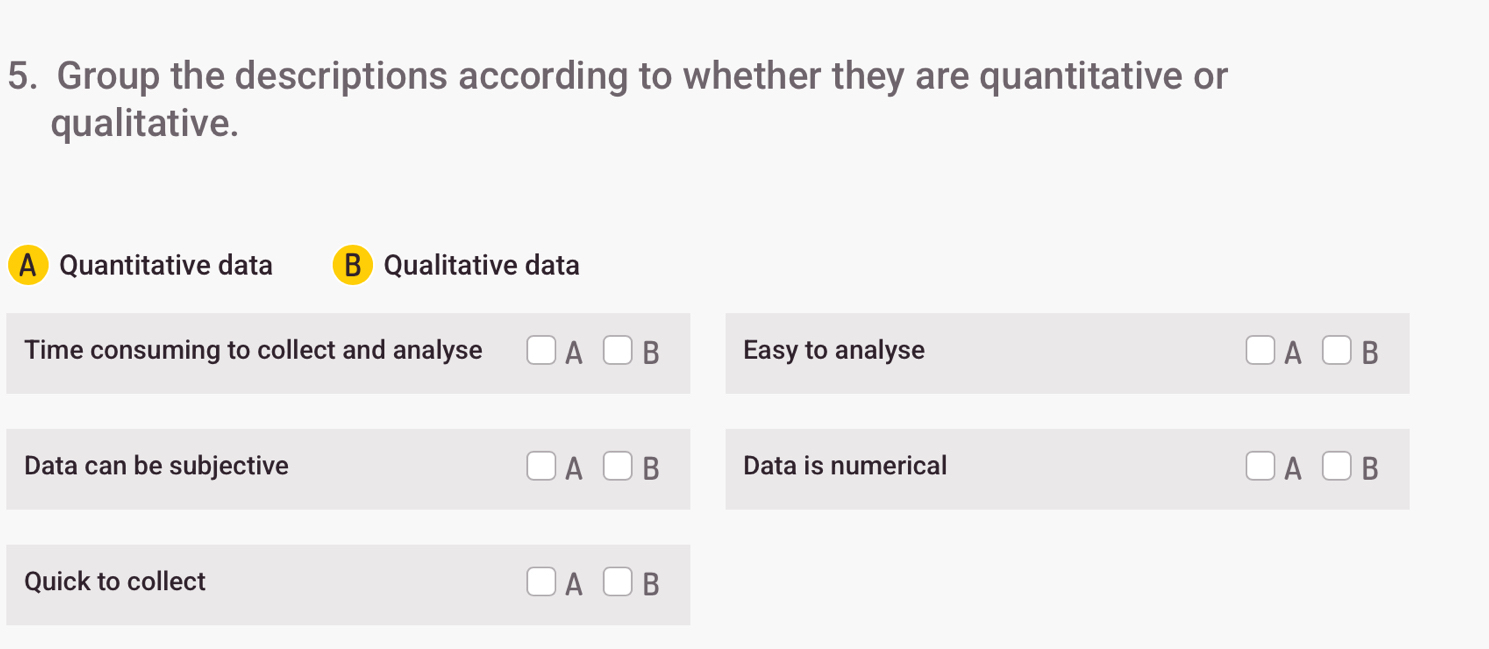Tick B checkbox for Data is numerical
Viewport: 1489px width, 649px height.
click(1337, 467)
